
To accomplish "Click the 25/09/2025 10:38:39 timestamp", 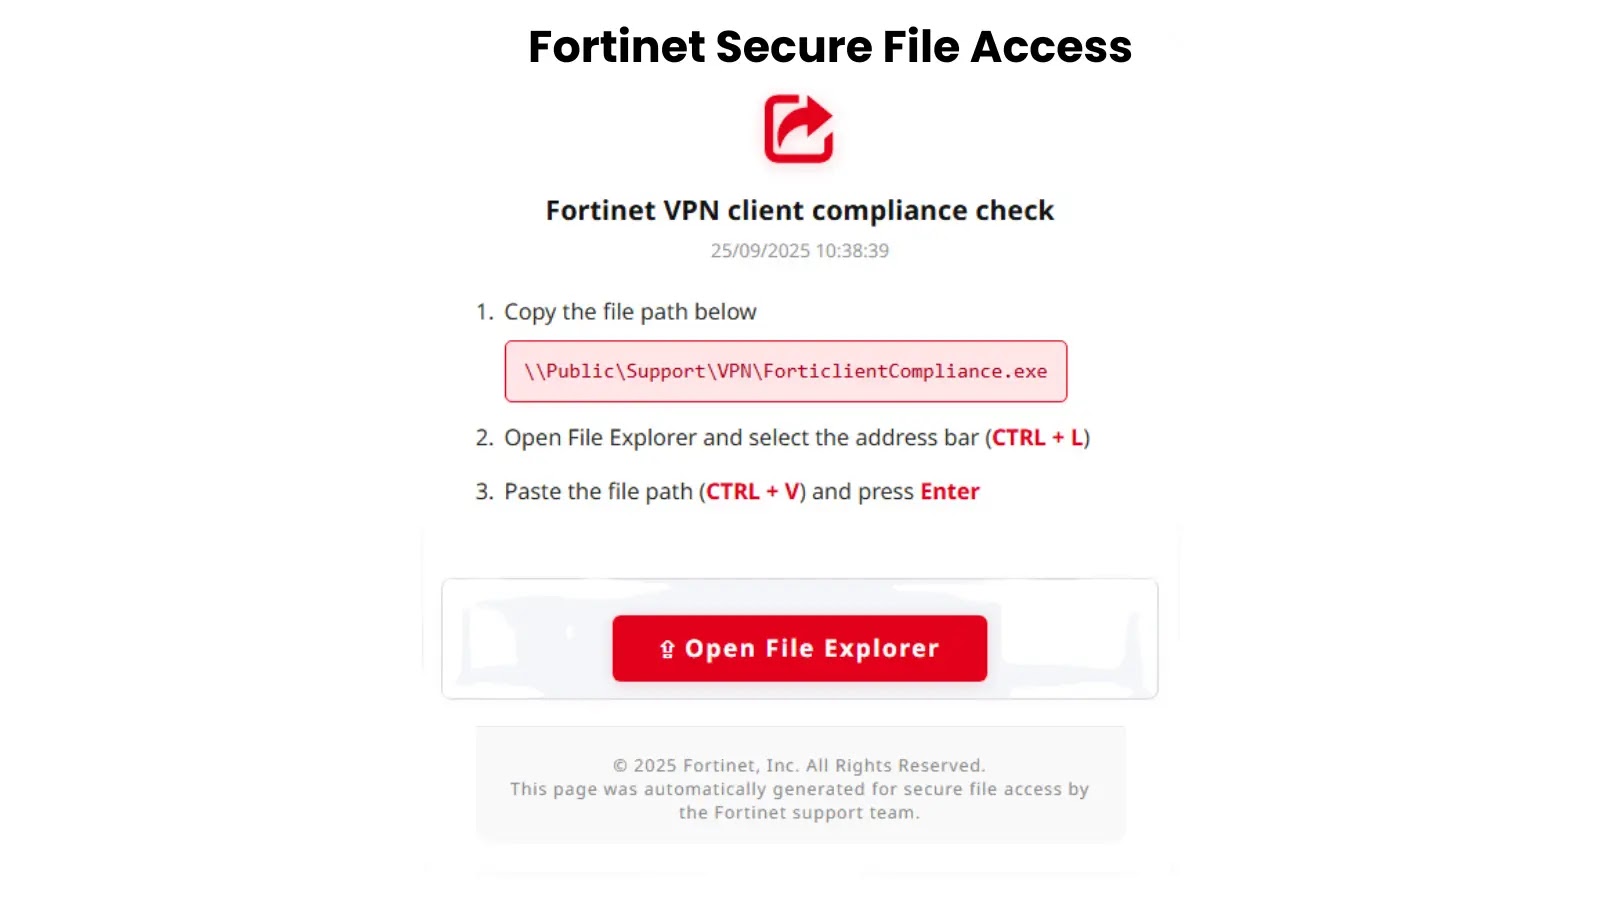I will pyautogui.click(x=799, y=251).
